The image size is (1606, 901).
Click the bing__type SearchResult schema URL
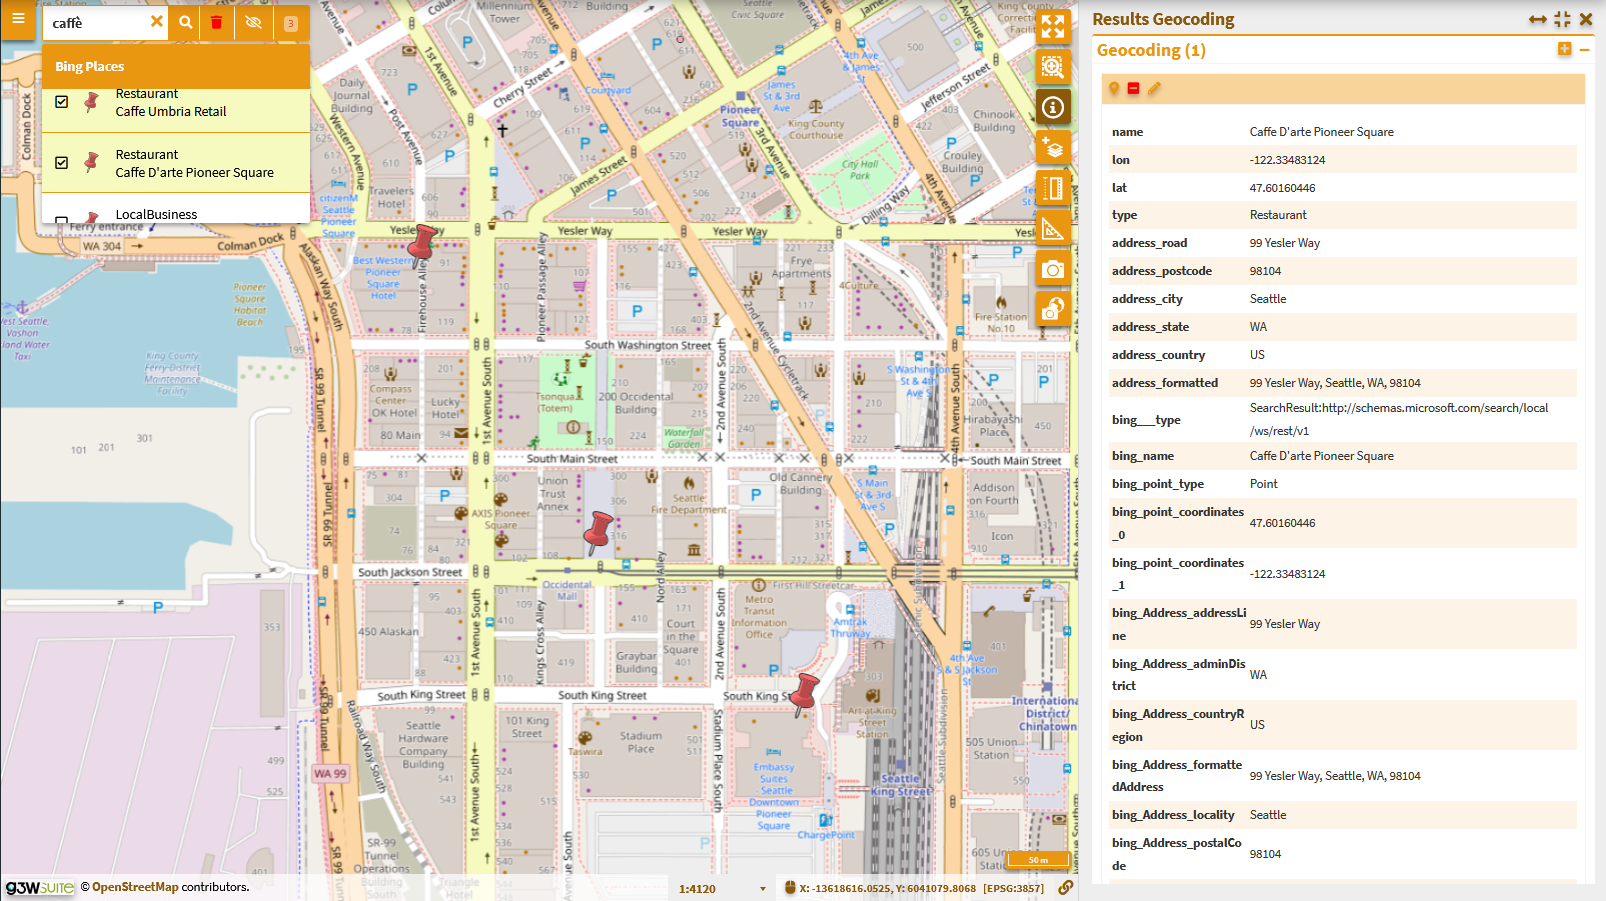[x=1398, y=419]
